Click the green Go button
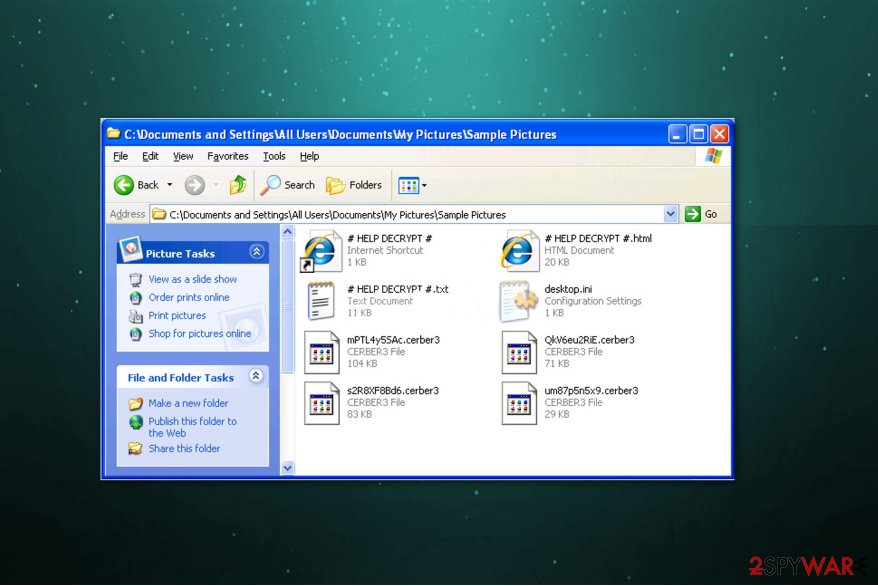 coord(700,214)
